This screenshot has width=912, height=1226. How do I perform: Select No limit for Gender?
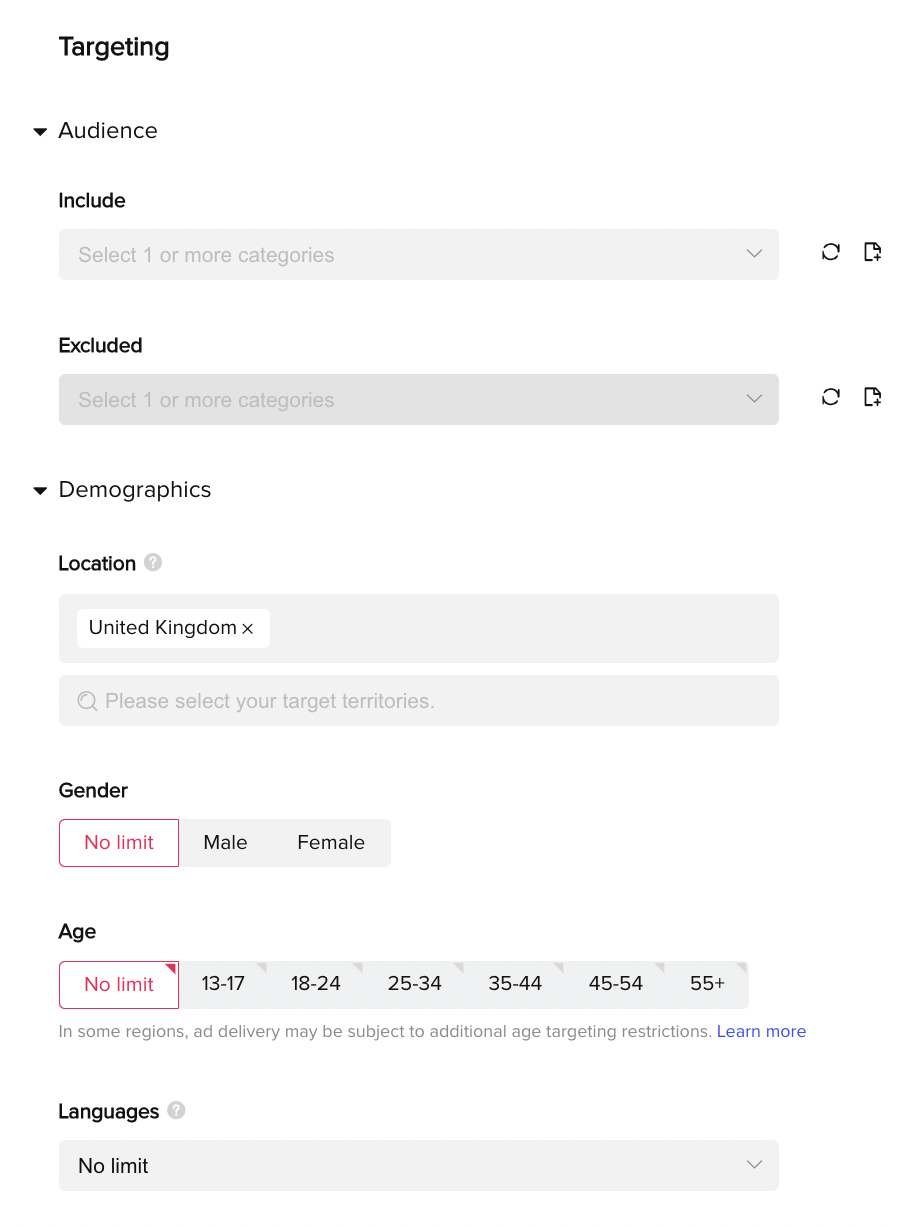point(119,843)
